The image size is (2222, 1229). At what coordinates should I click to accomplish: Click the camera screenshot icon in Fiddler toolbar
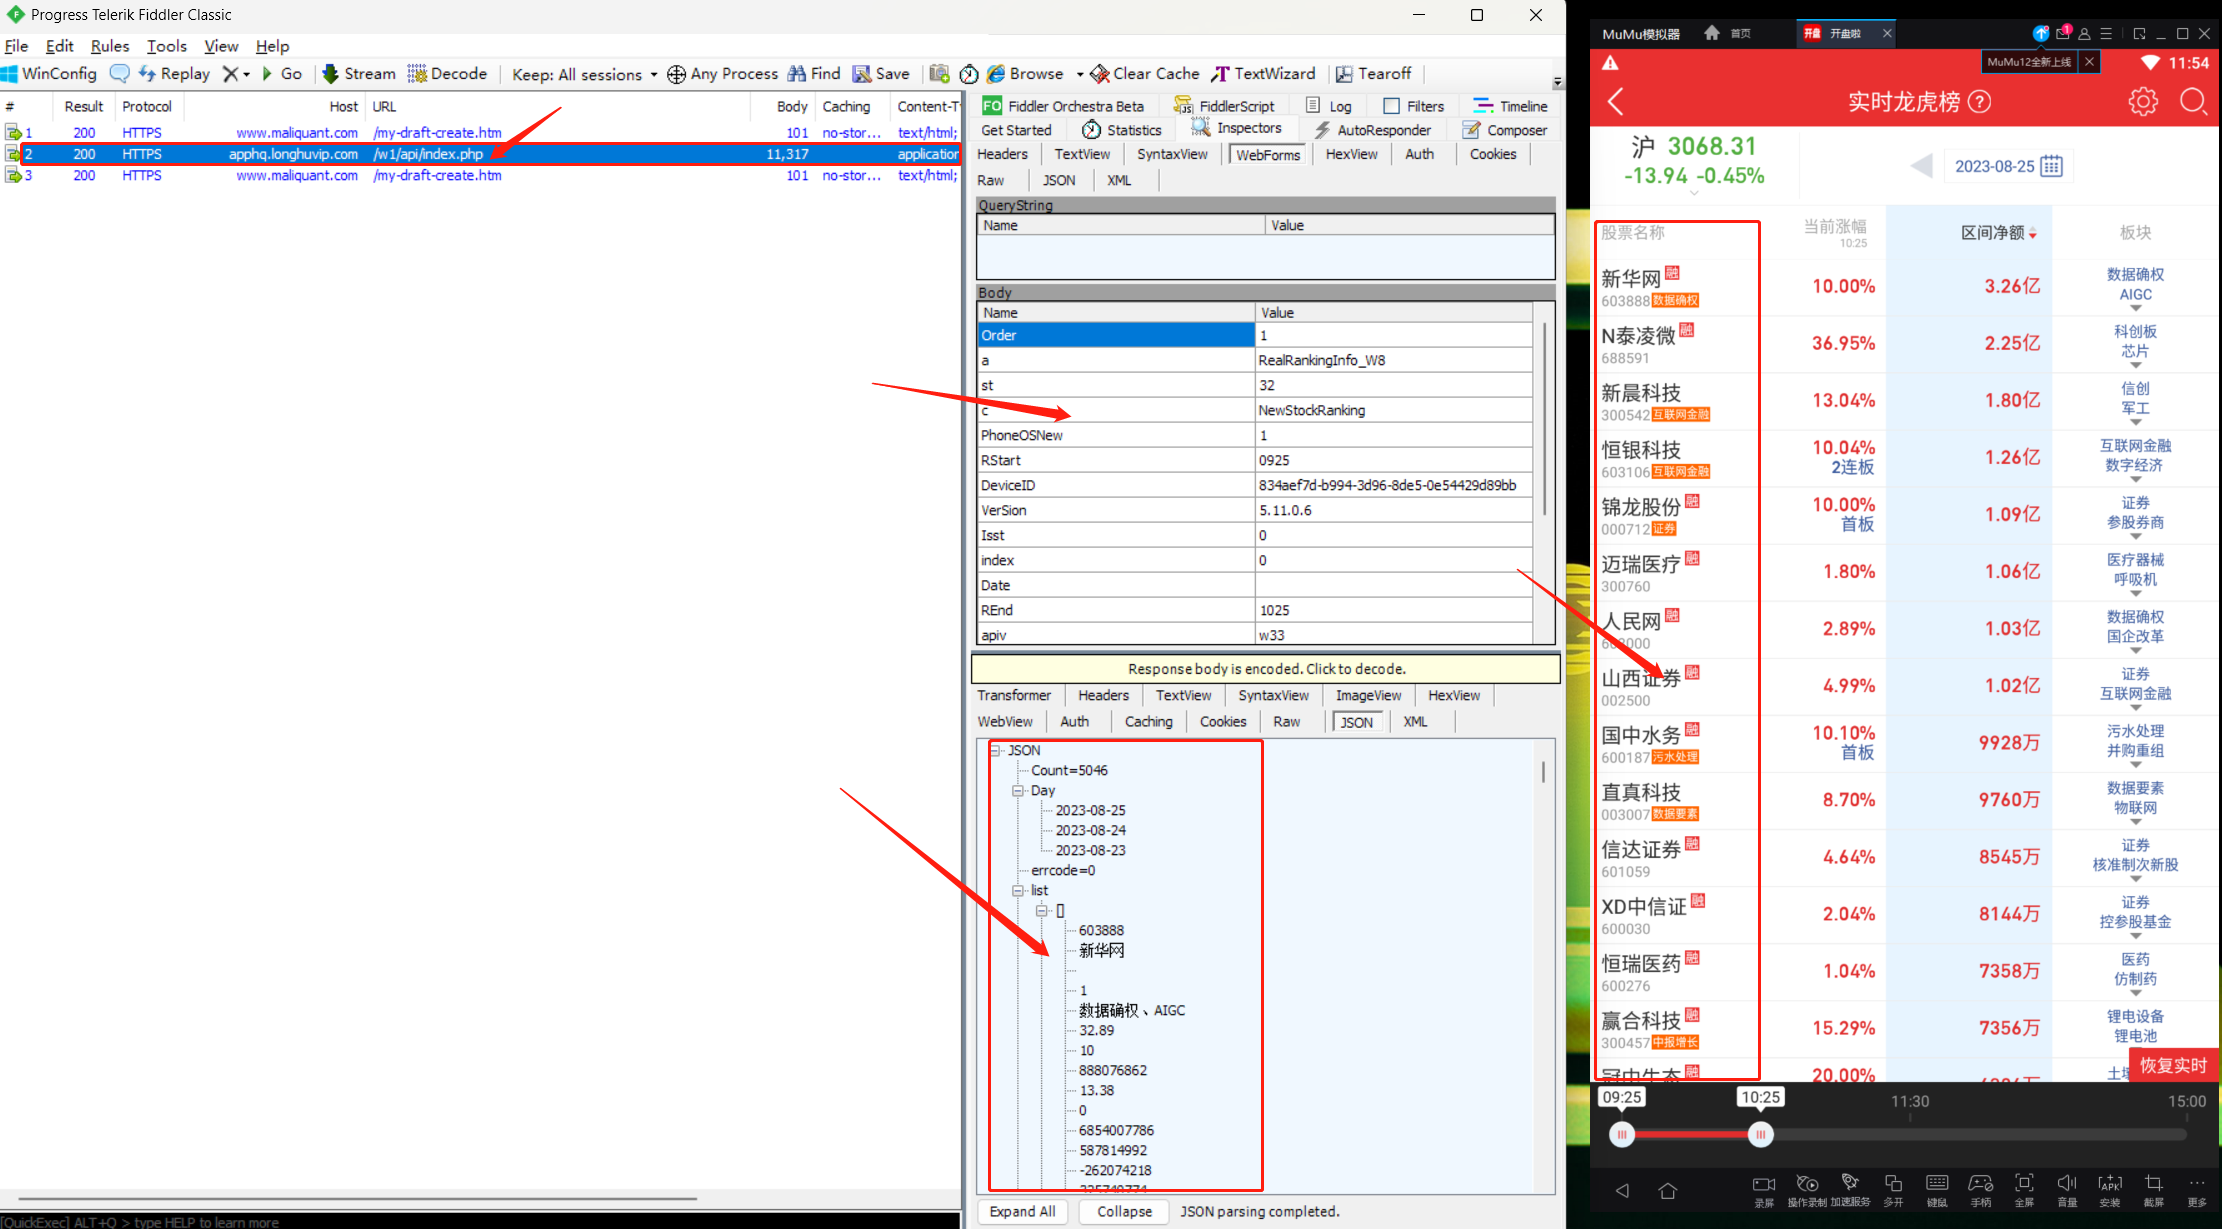[x=939, y=74]
